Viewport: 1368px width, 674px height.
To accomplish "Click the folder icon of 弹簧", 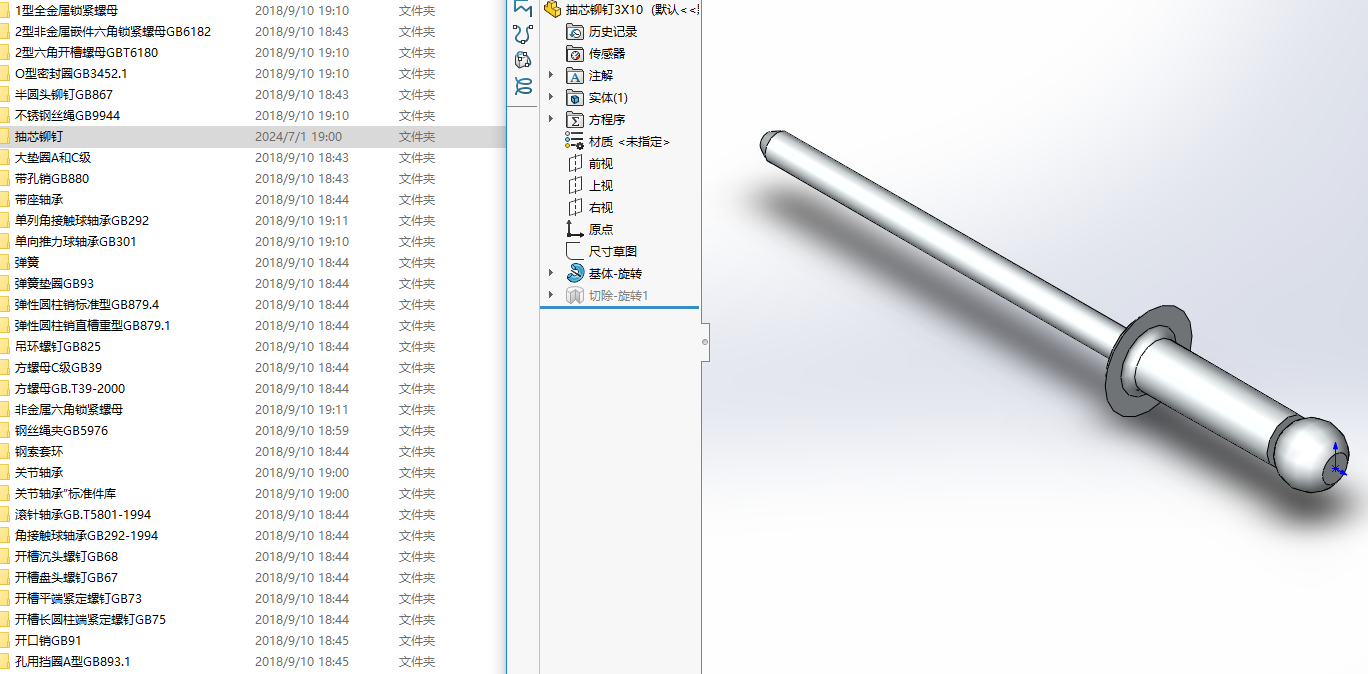I will coord(4,263).
